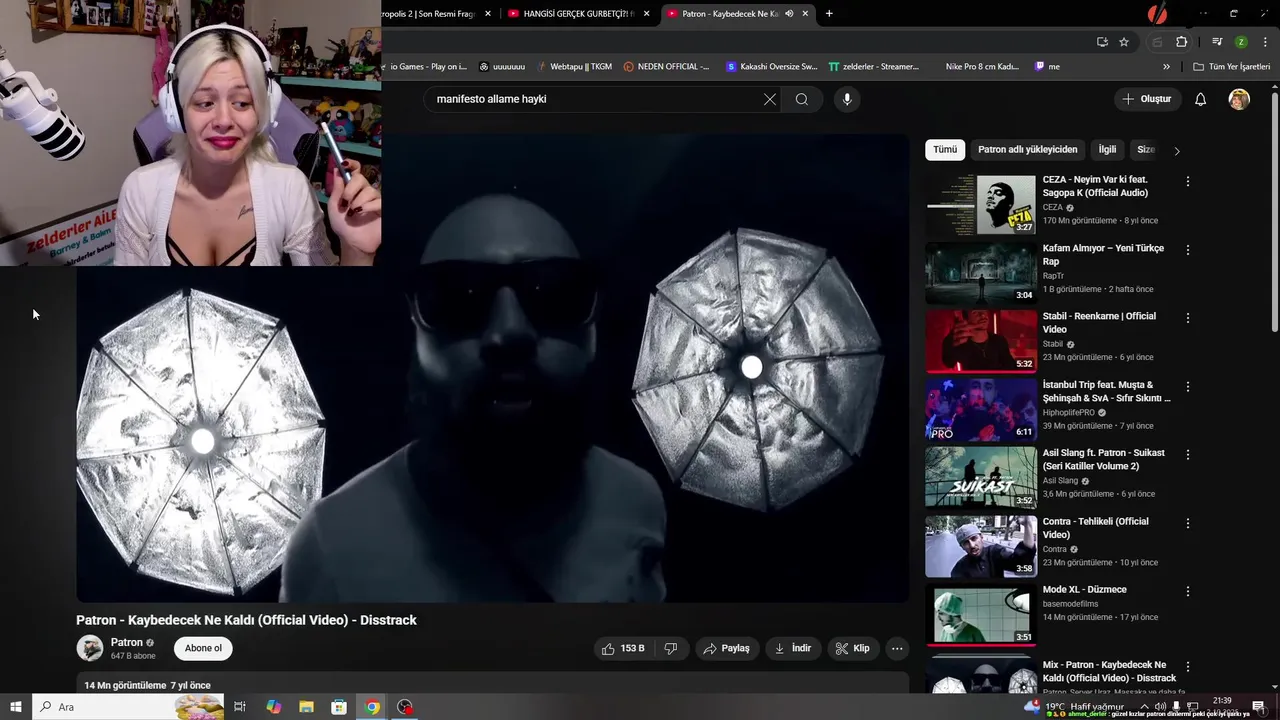
Task: Open CEZA - Neyim Var ki thumbnail
Action: click(980, 205)
